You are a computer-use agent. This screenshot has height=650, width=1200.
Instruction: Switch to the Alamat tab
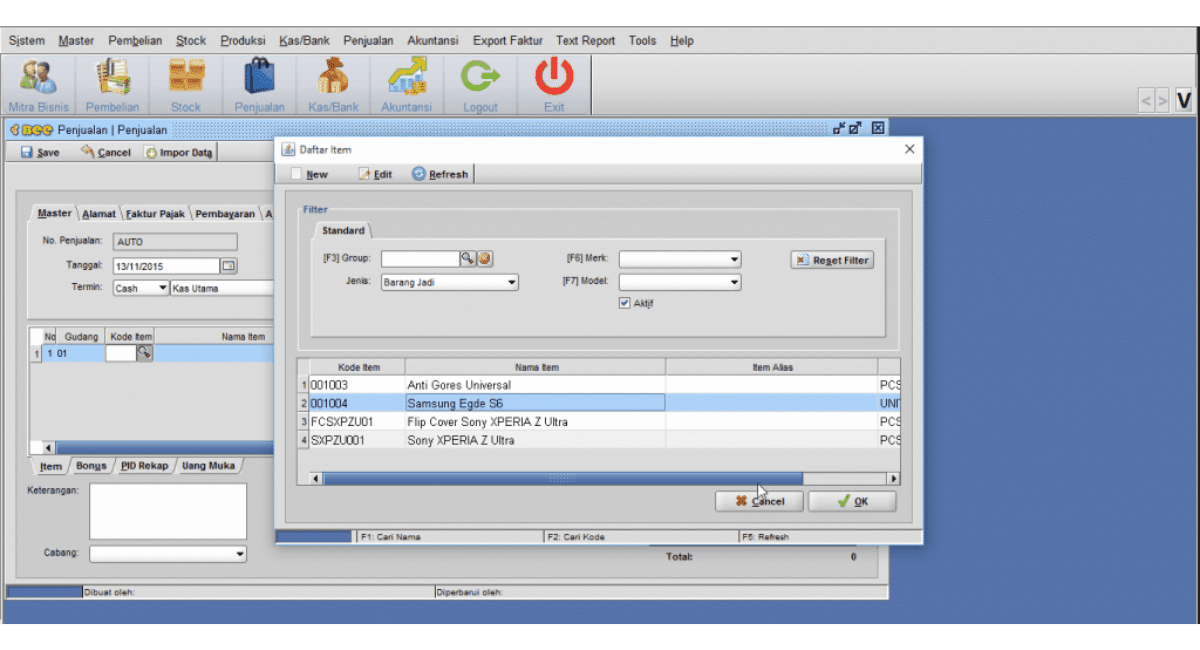click(x=99, y=214)
